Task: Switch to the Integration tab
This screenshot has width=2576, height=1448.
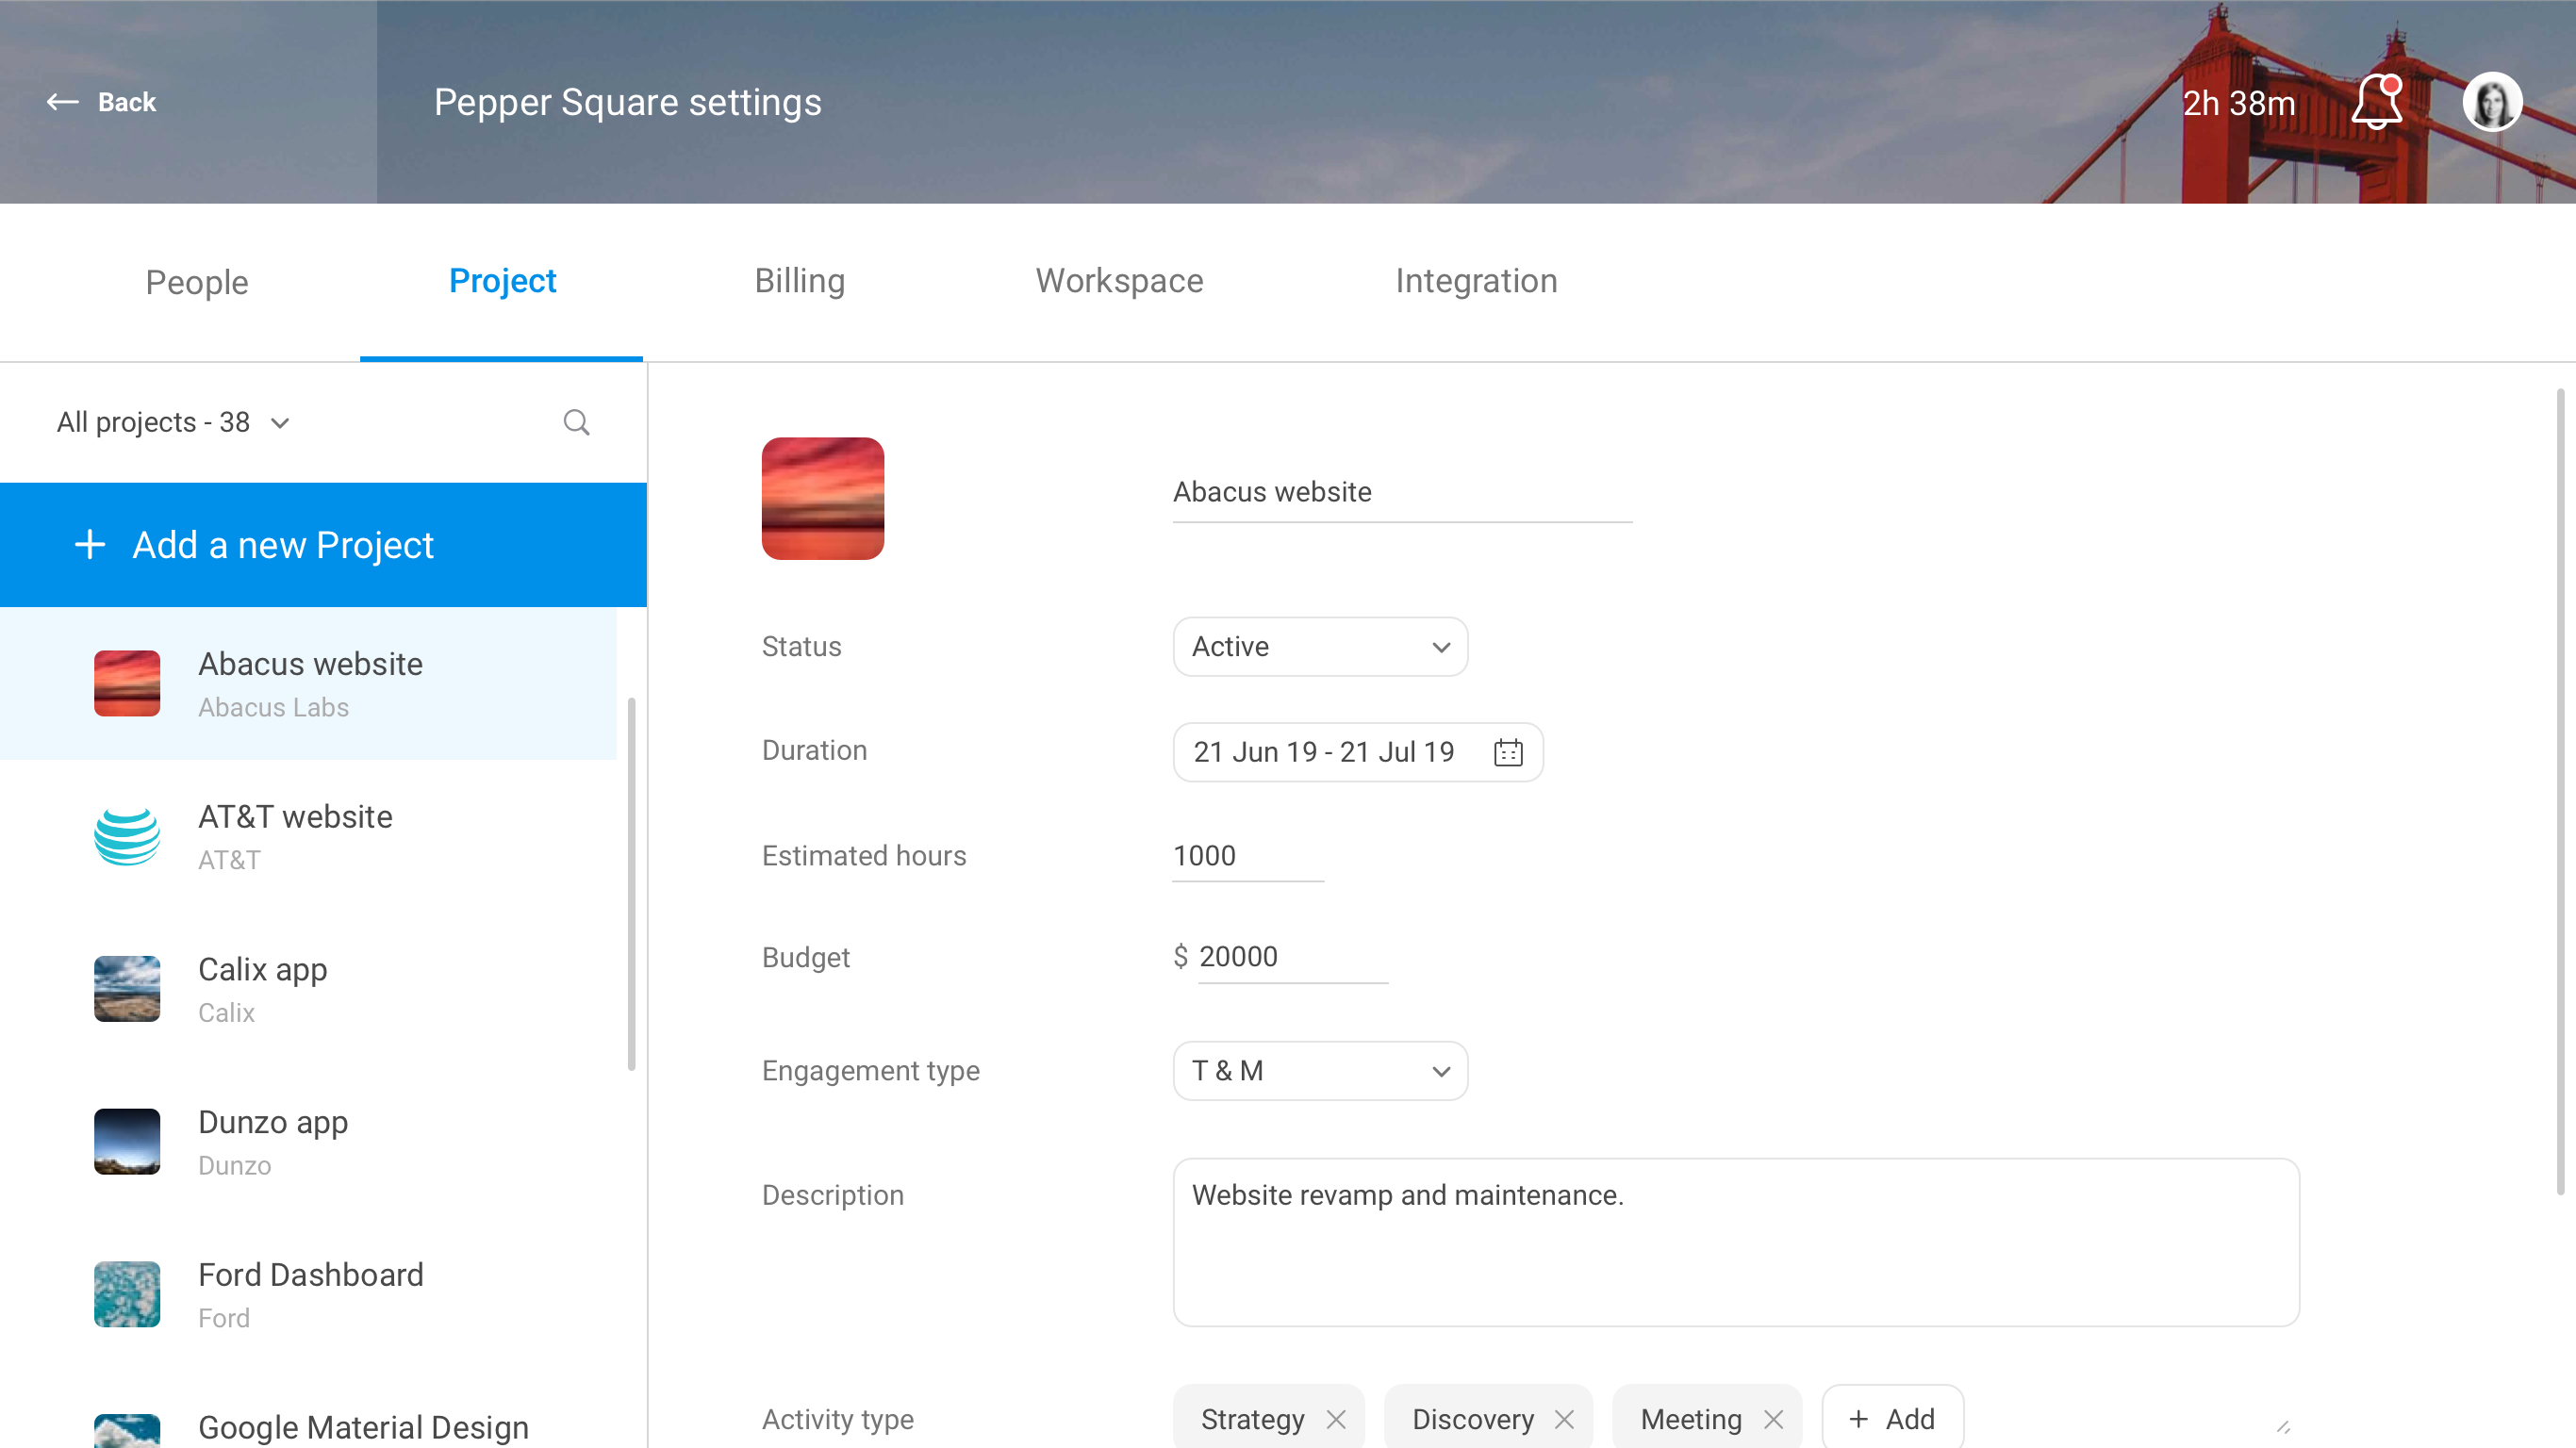Action: coord(1476,281)
